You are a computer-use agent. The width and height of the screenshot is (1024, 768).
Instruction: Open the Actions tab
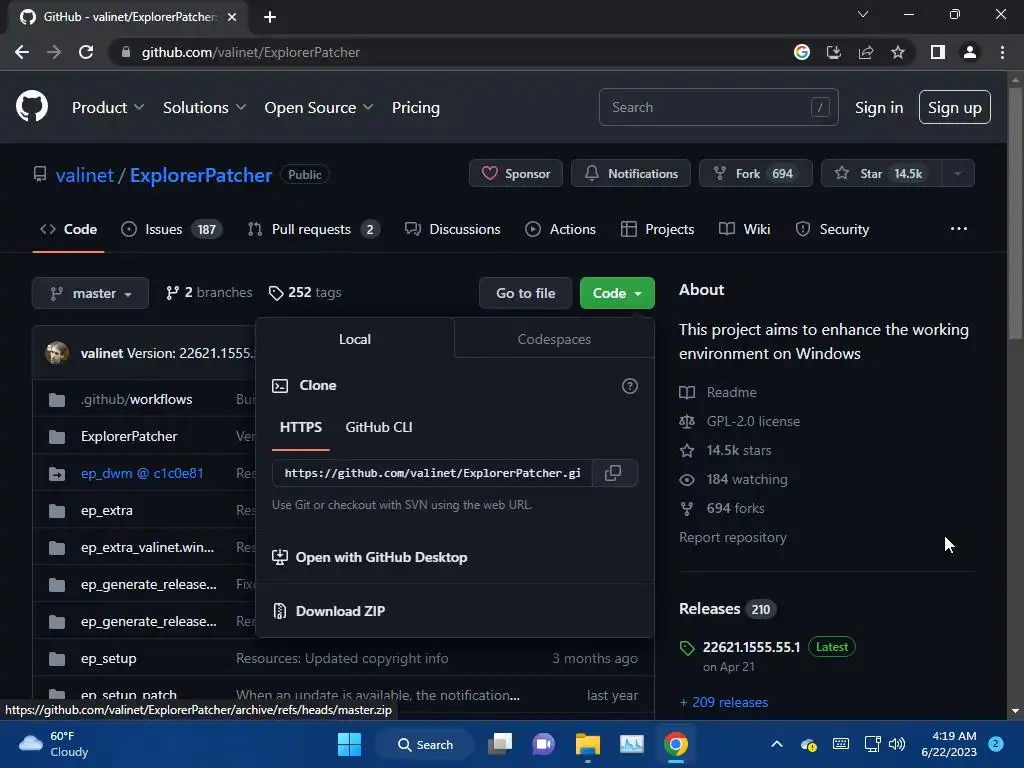[x=560, y=229]
